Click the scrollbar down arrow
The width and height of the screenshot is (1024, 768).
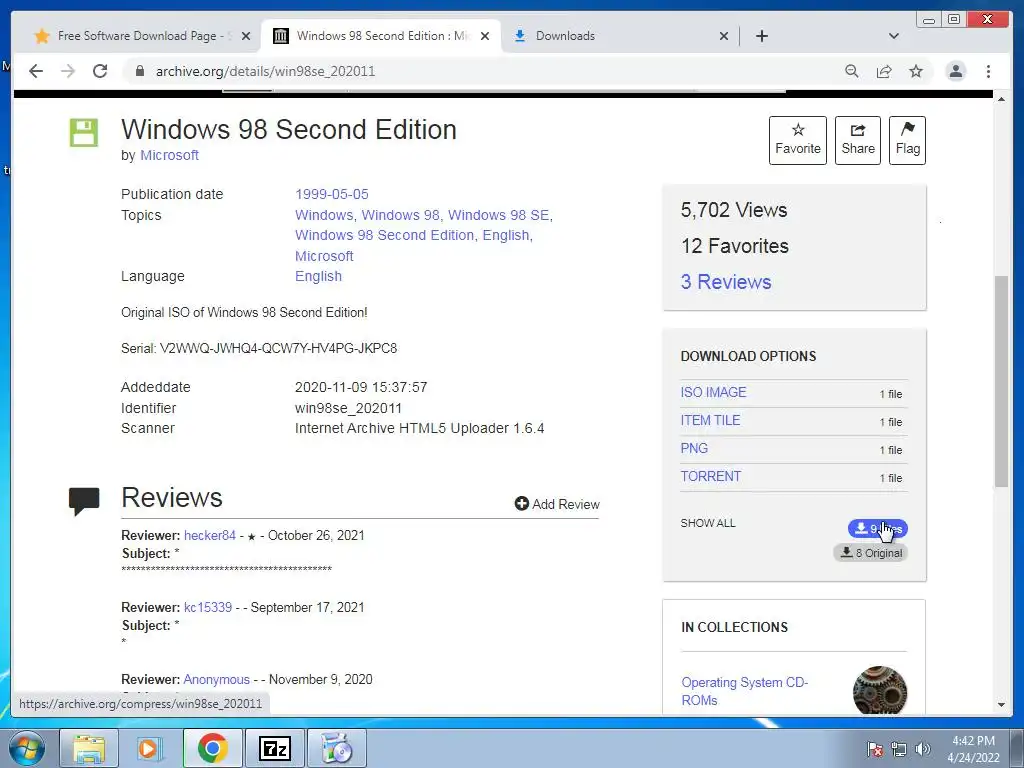point(1001,705)
